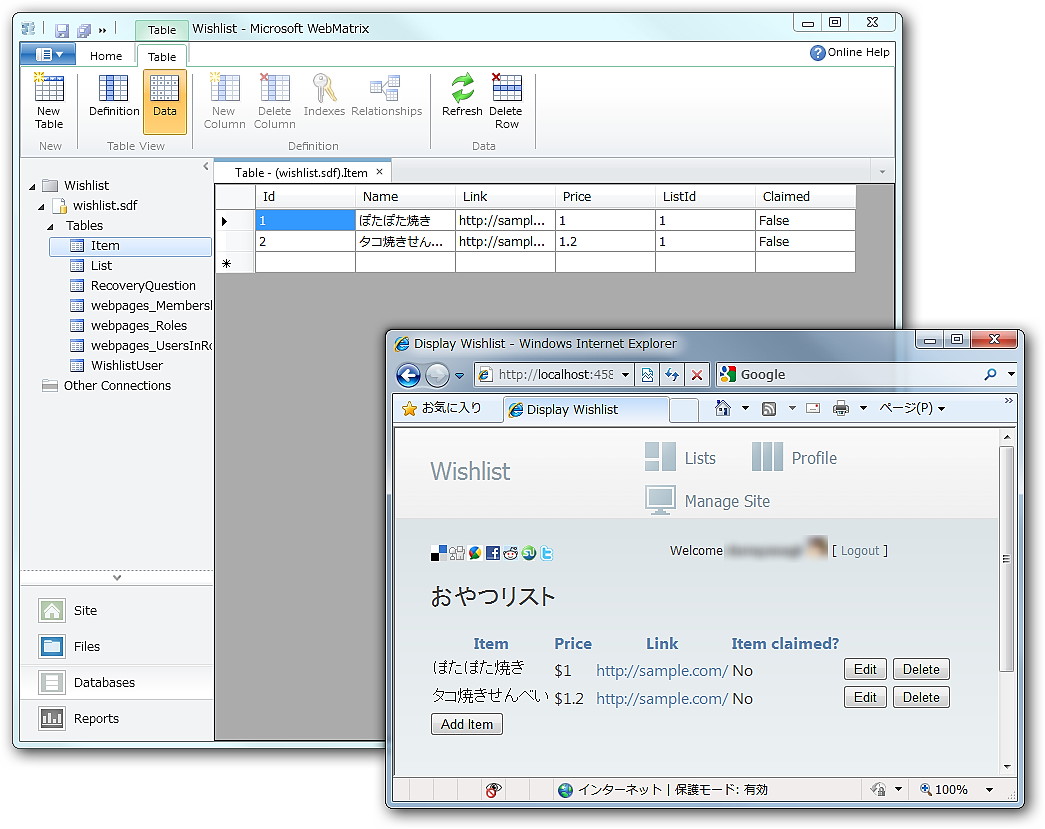
Task: Open the WebMatrix application menu button
Action: (x=47, y=55)
